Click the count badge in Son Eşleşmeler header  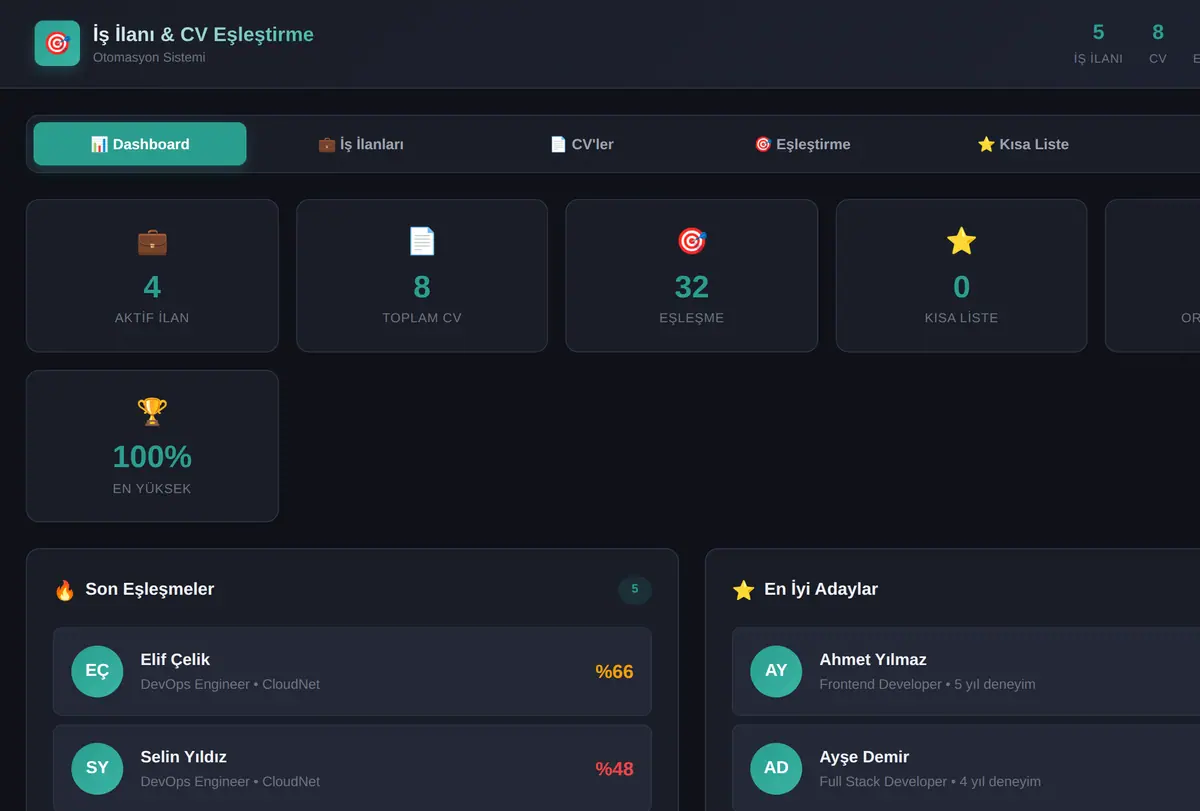click(635, 590)
